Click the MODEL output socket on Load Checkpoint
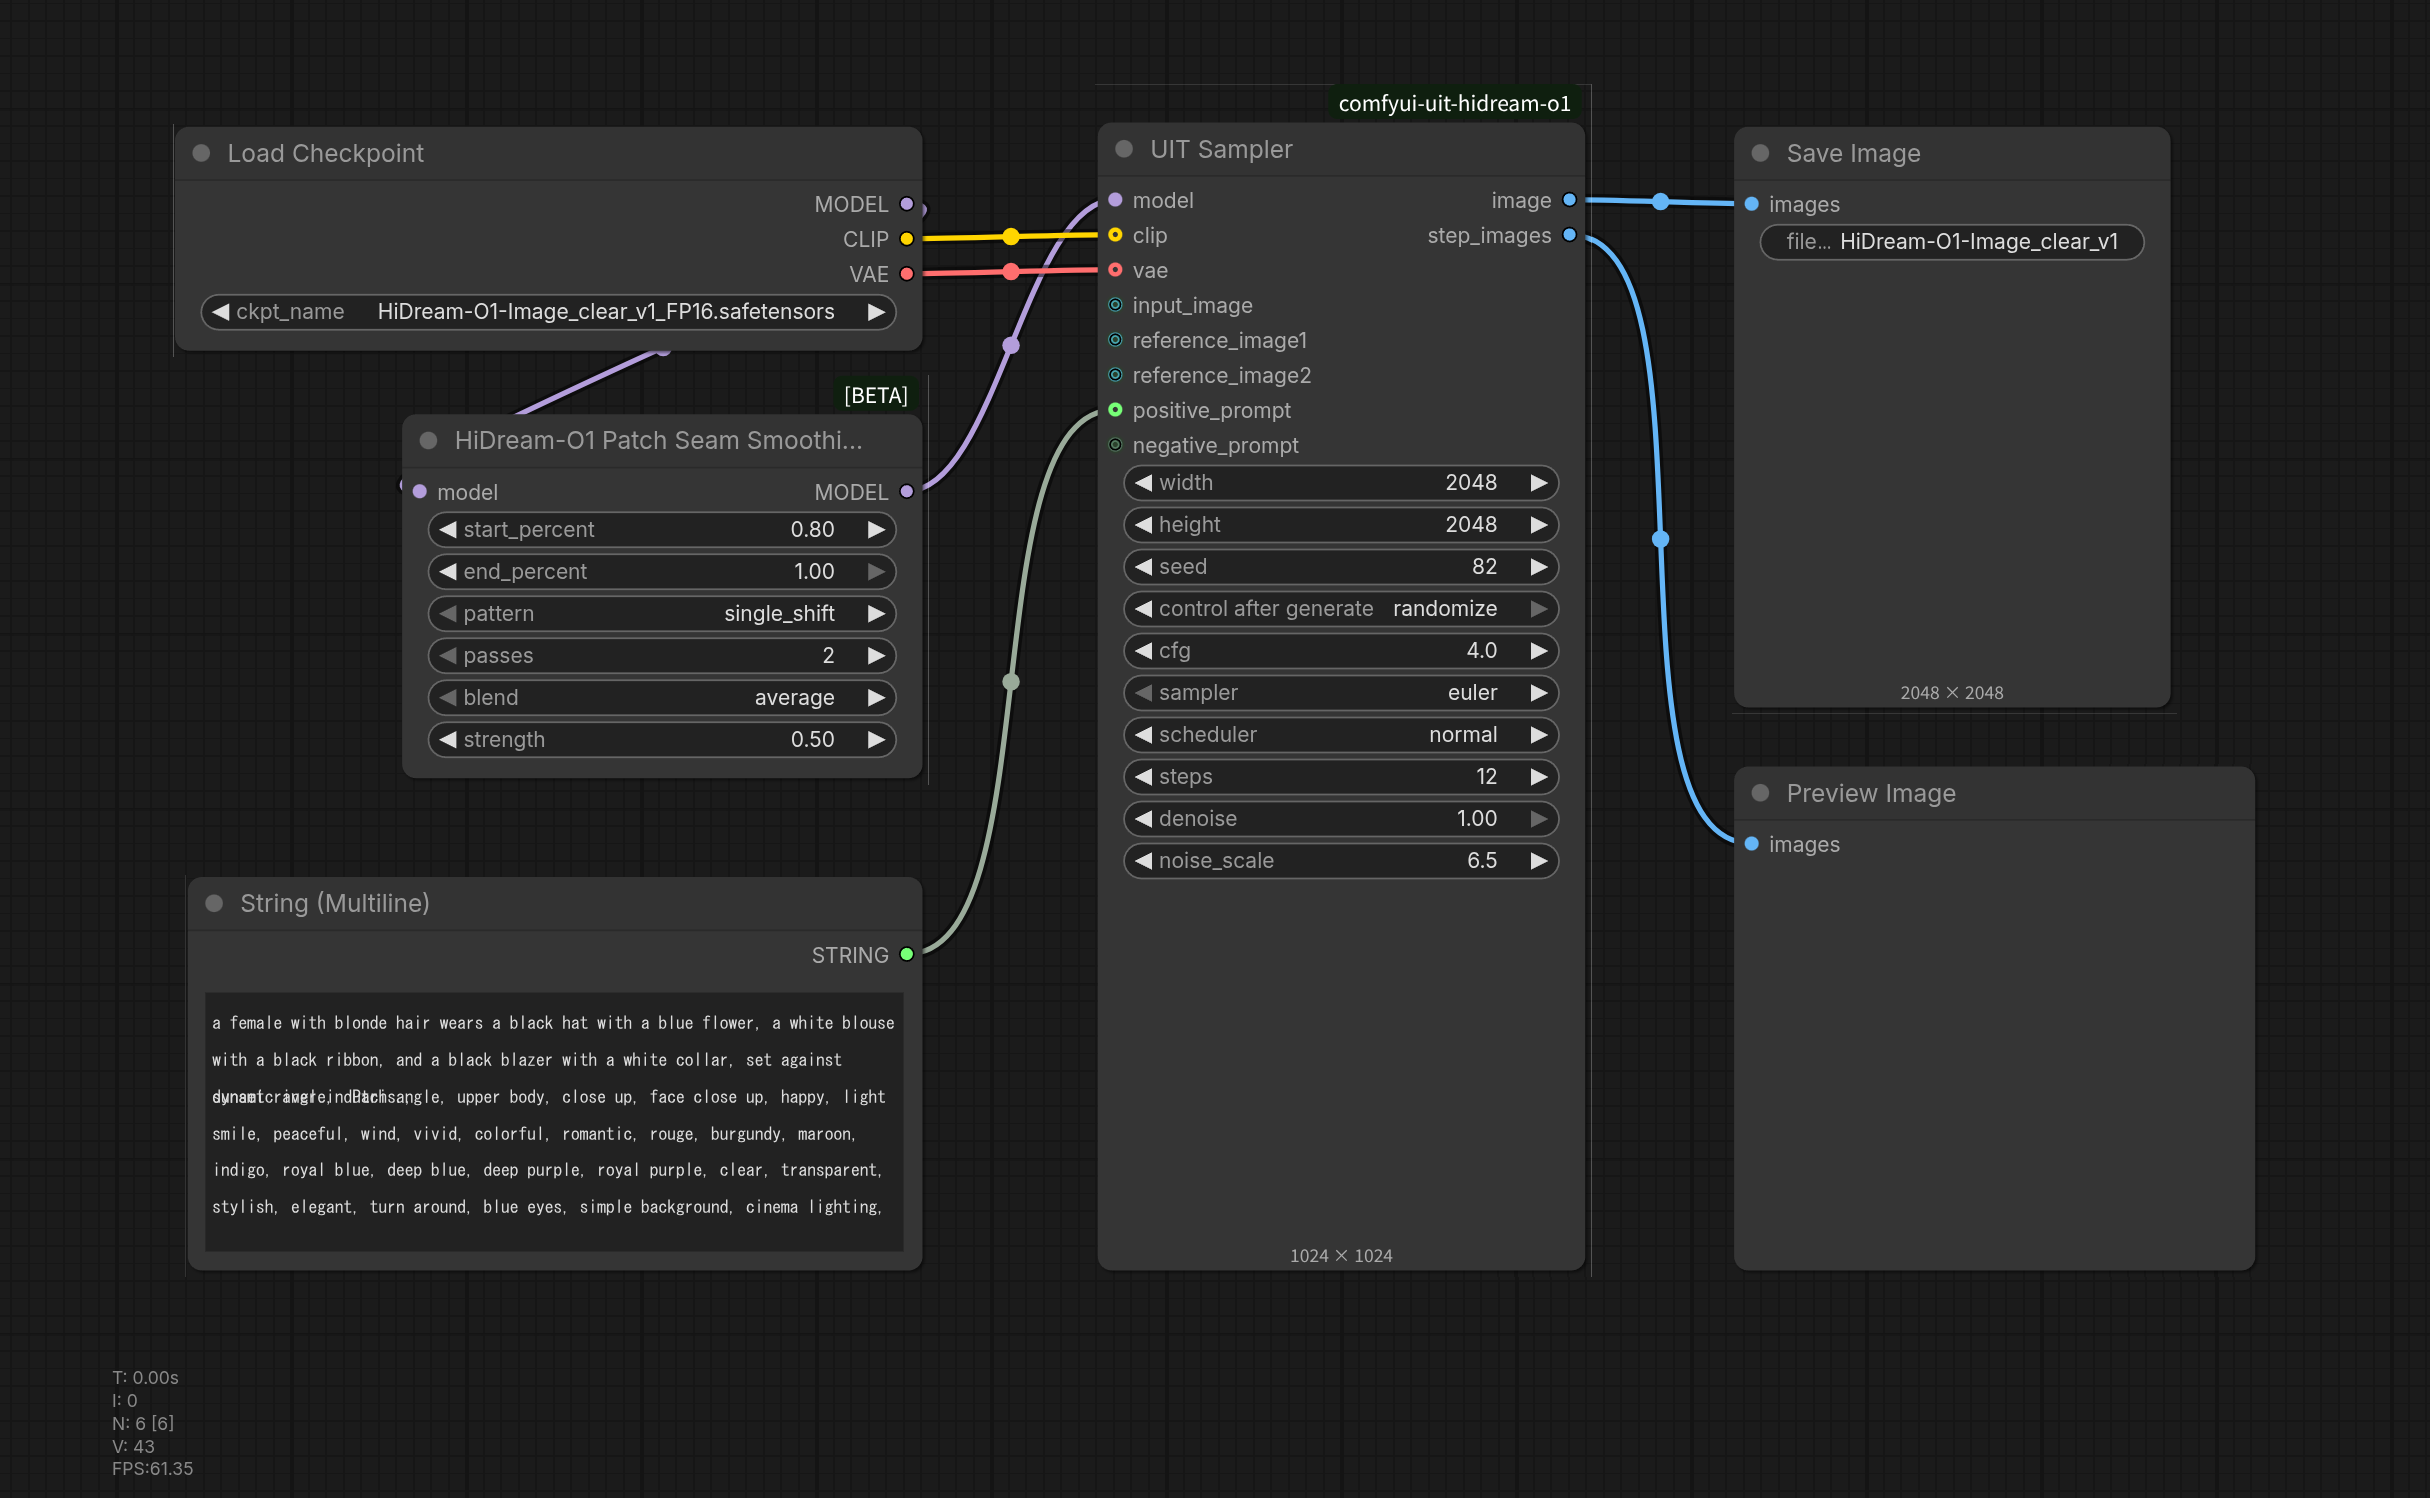The height and width of the screenshot is (1498, 2430). pos(907,204)
